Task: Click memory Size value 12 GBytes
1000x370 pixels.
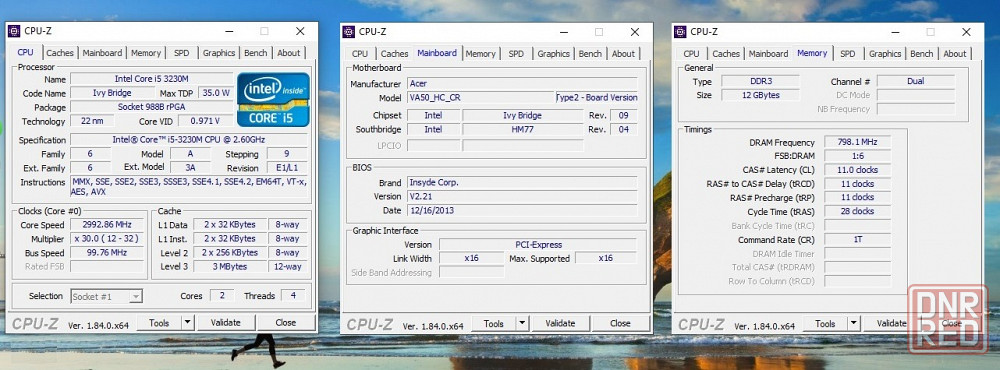Action: [760, 95]
